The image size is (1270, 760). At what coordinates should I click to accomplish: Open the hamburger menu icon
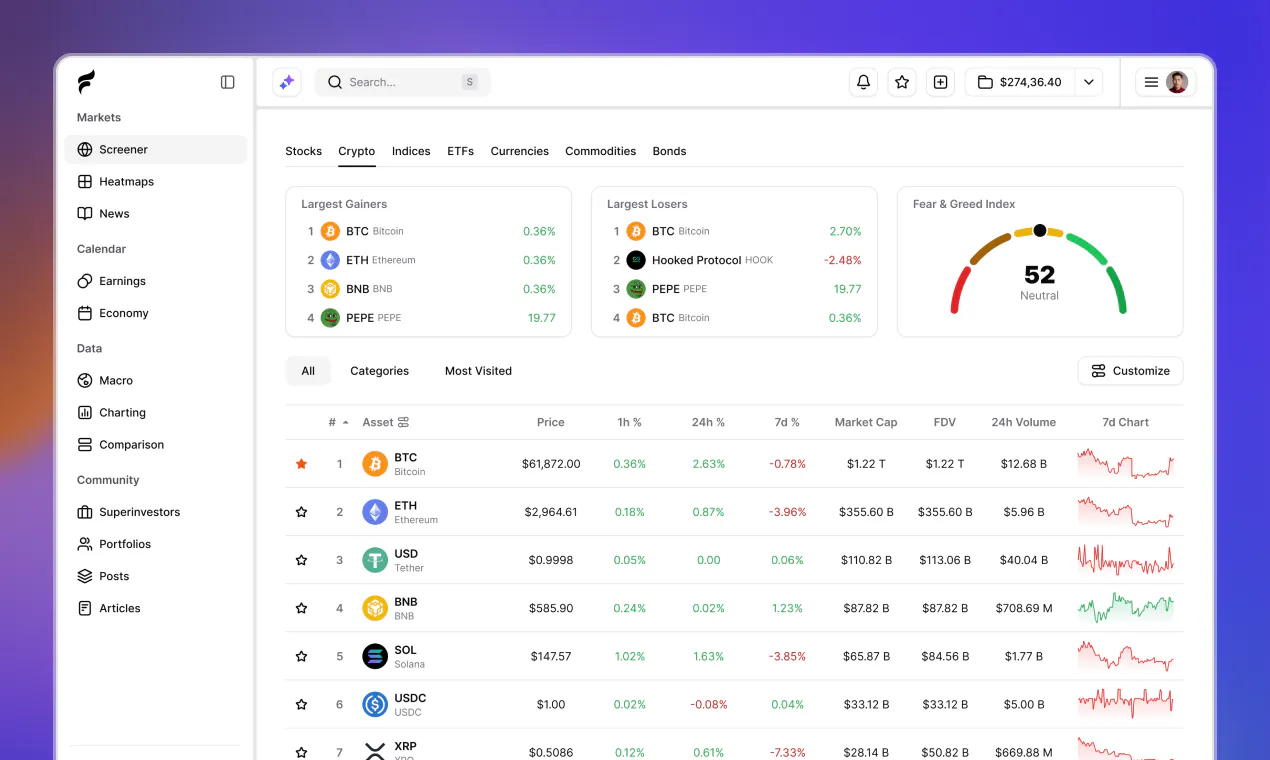tap(1151, 82)
